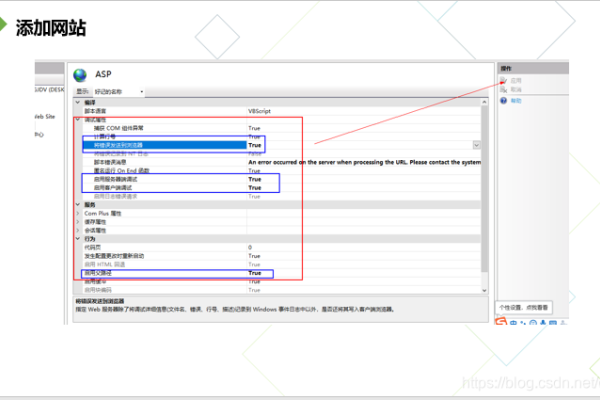Image resolution: width=600 pixels, height=400 pixels.
Task: Collapse the 调试属性 section
Action: pos(77,120)
